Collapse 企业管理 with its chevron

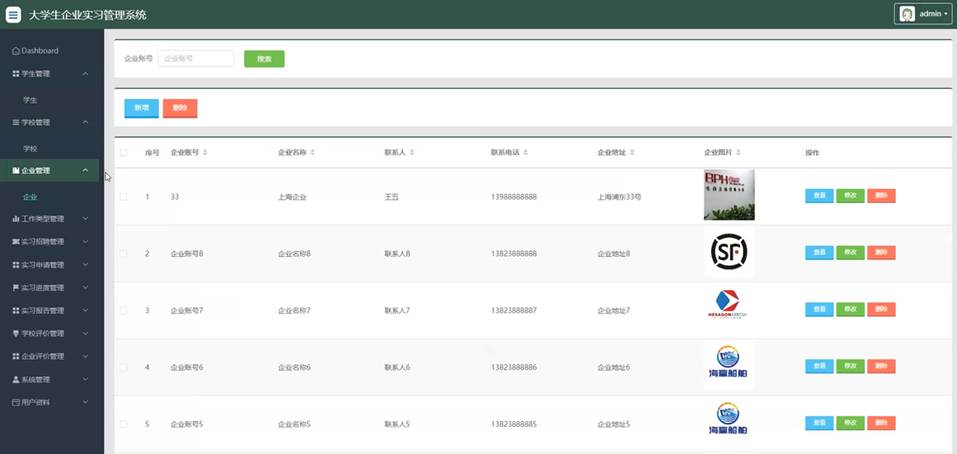coord(85,171)
